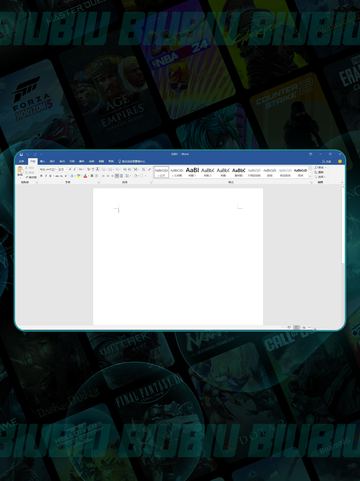This screenshot has height=481, width=360.
Task: Expand the styles gallery with the More arrow
Action: [x=310, y=176]
